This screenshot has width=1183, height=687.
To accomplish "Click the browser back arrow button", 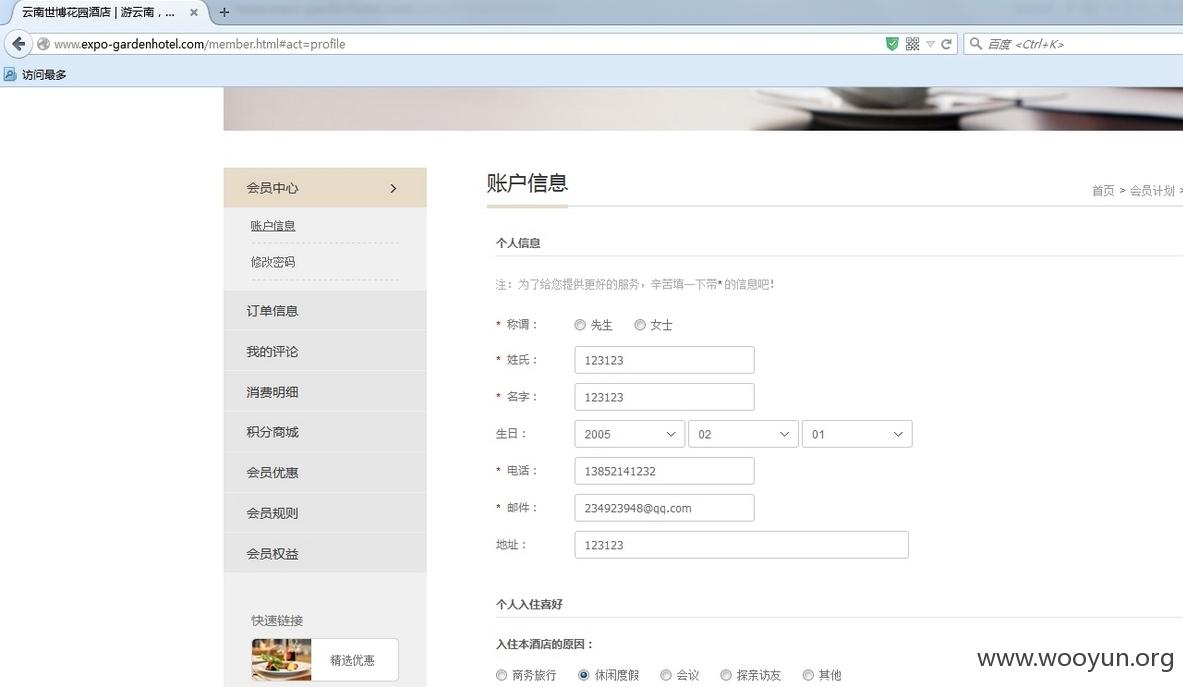I will click(18, 44).
